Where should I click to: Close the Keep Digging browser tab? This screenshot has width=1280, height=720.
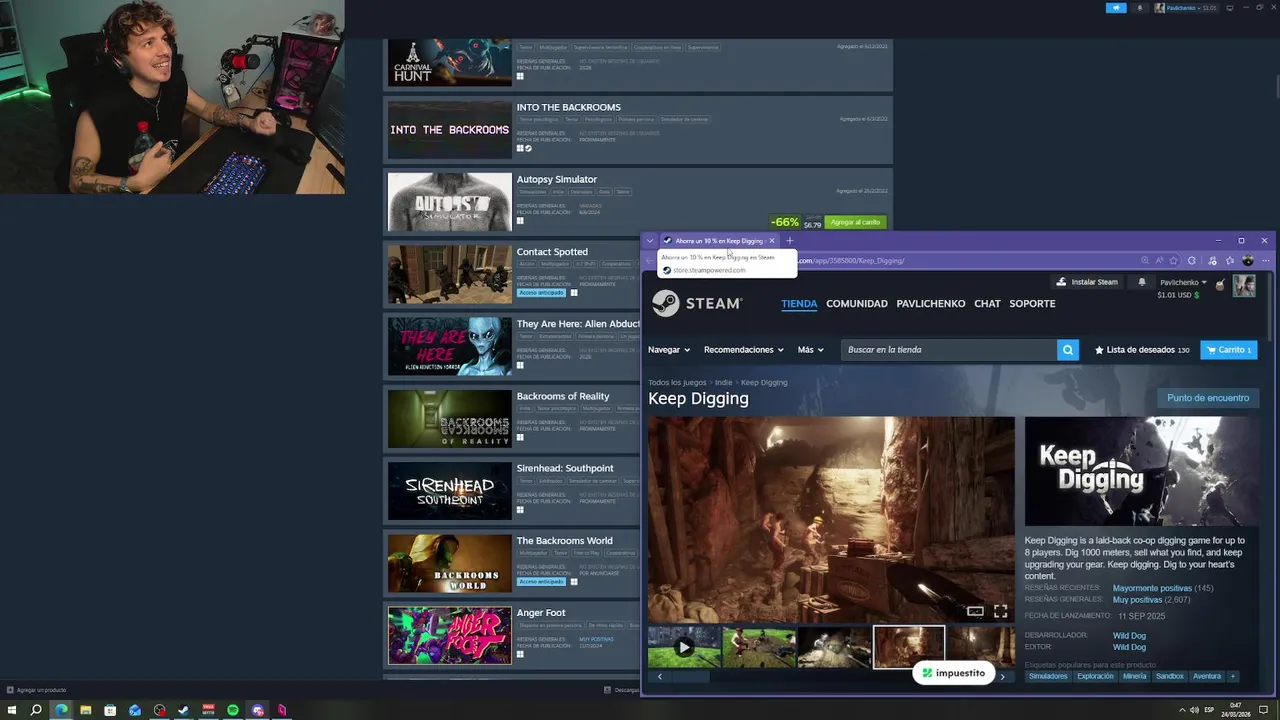(771, 241)
